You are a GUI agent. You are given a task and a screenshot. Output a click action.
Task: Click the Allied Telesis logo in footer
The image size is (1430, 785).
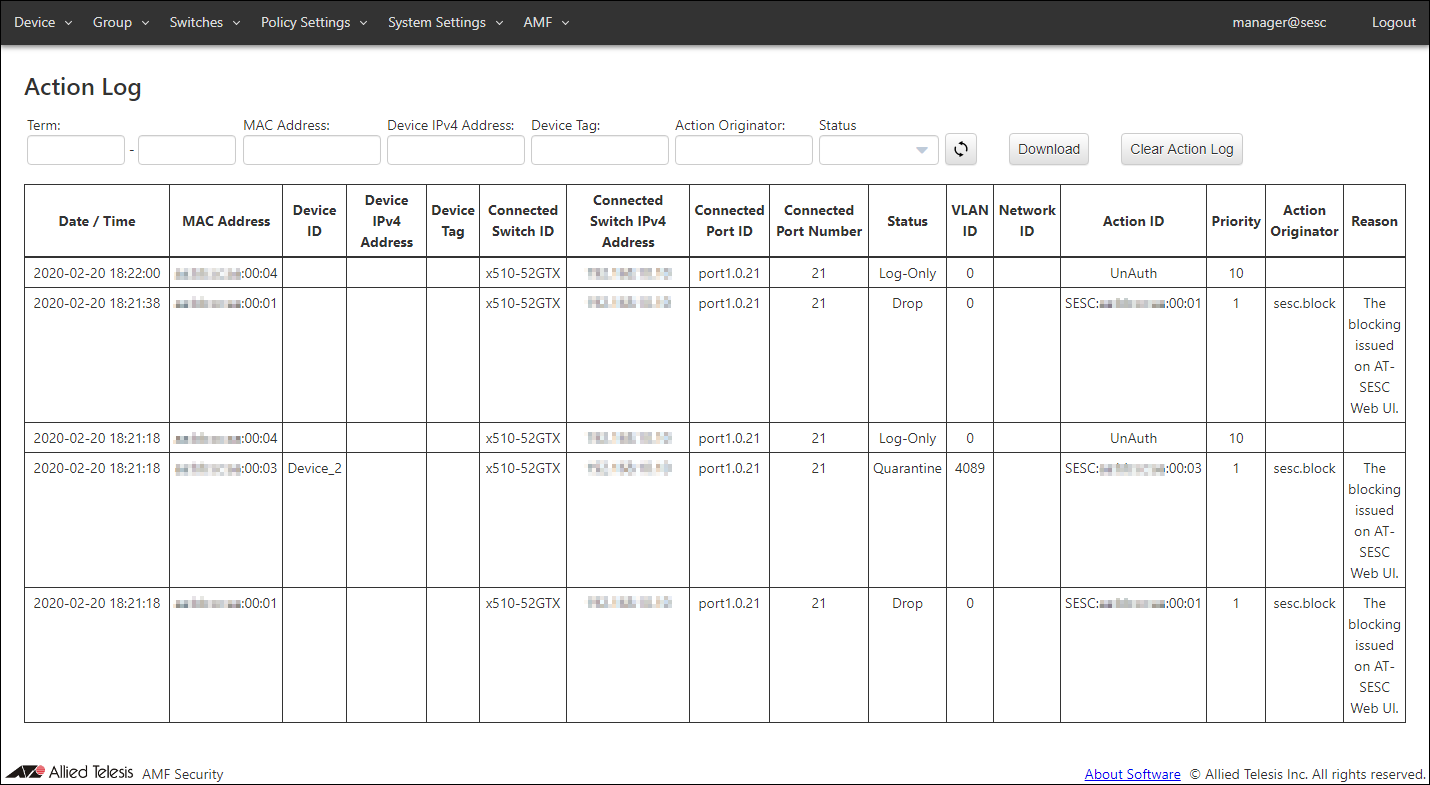point(70,772)
